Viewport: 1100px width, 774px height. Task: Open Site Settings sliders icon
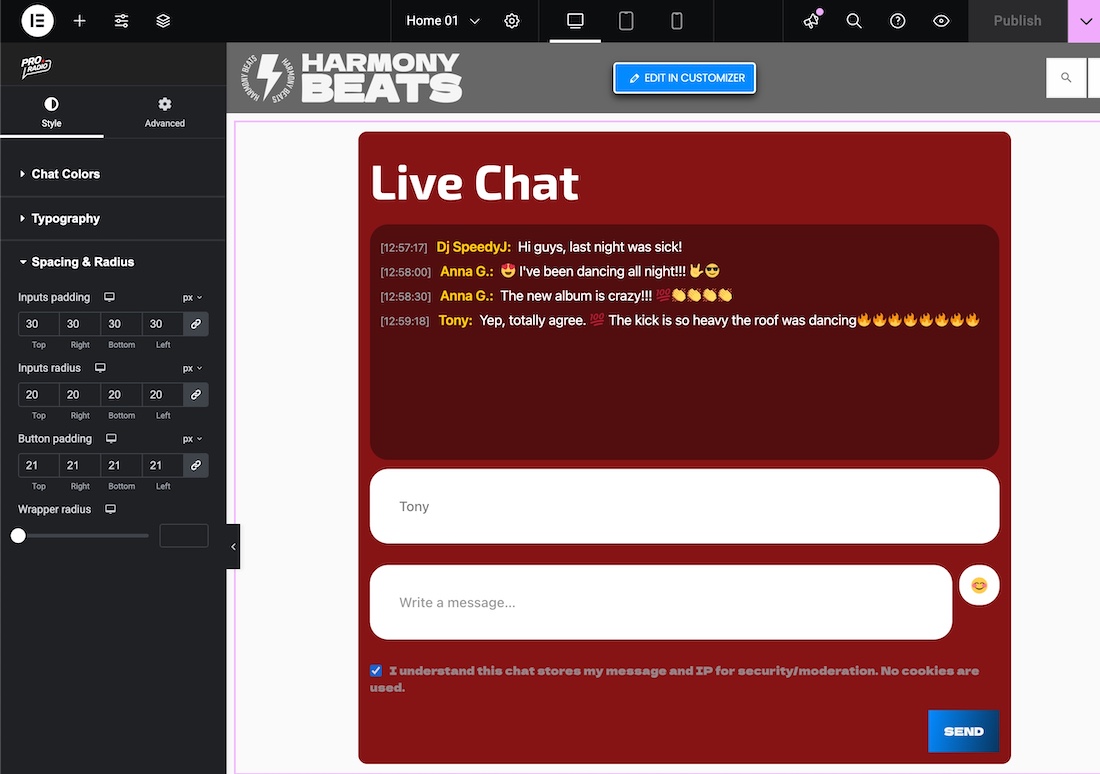click(122, 21)
